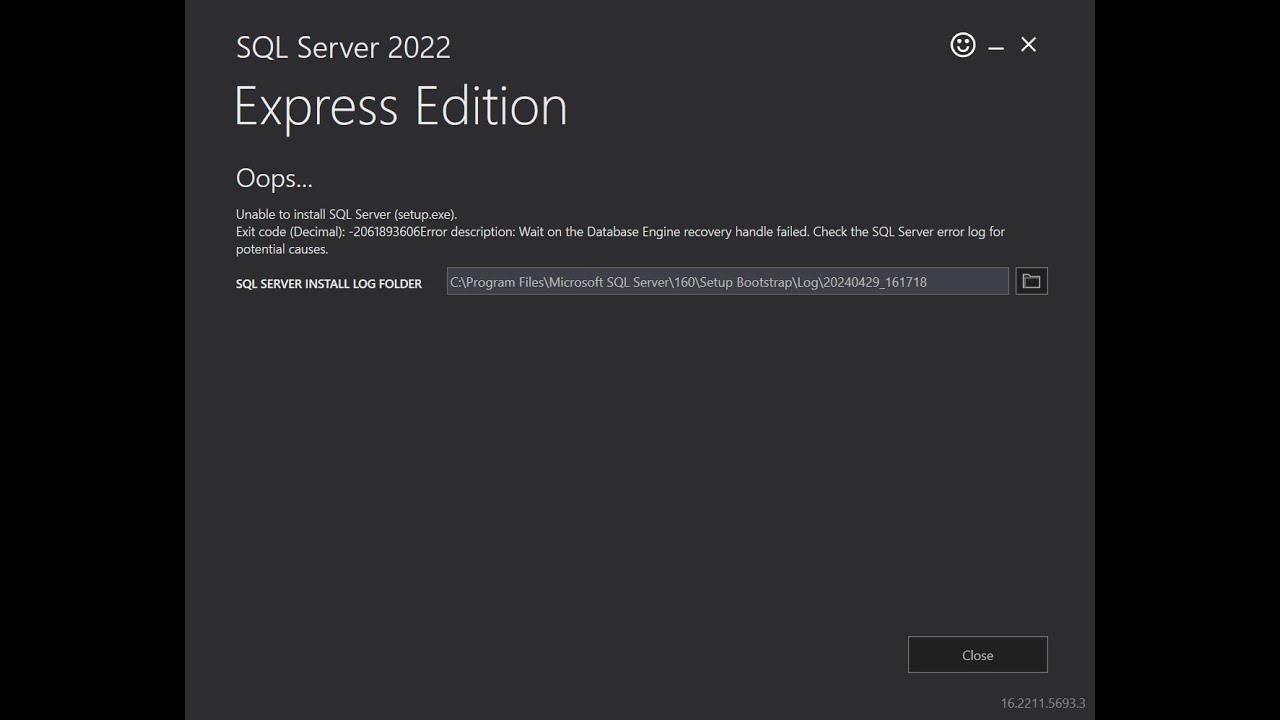Click the 'Express Edition' title

[x=401, y=107]
